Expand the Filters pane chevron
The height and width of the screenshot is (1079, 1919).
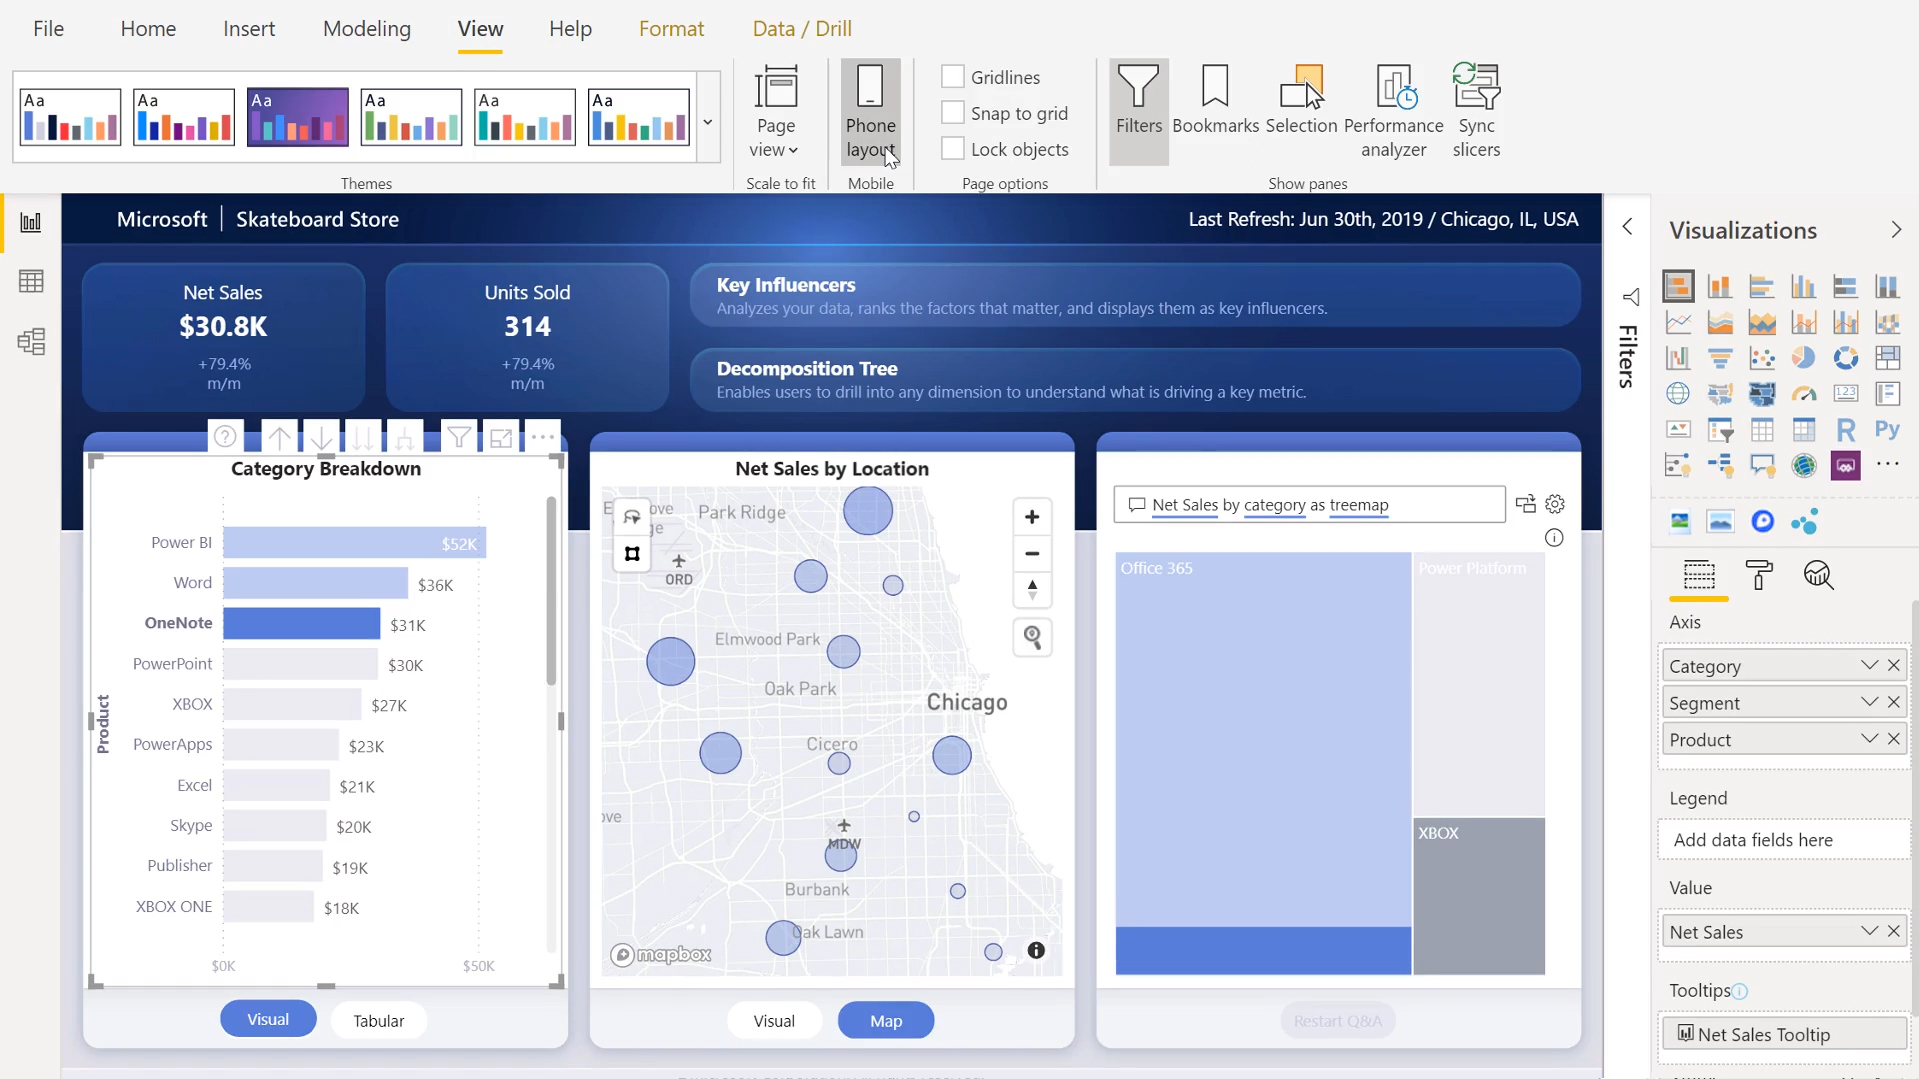[1628, 227]
